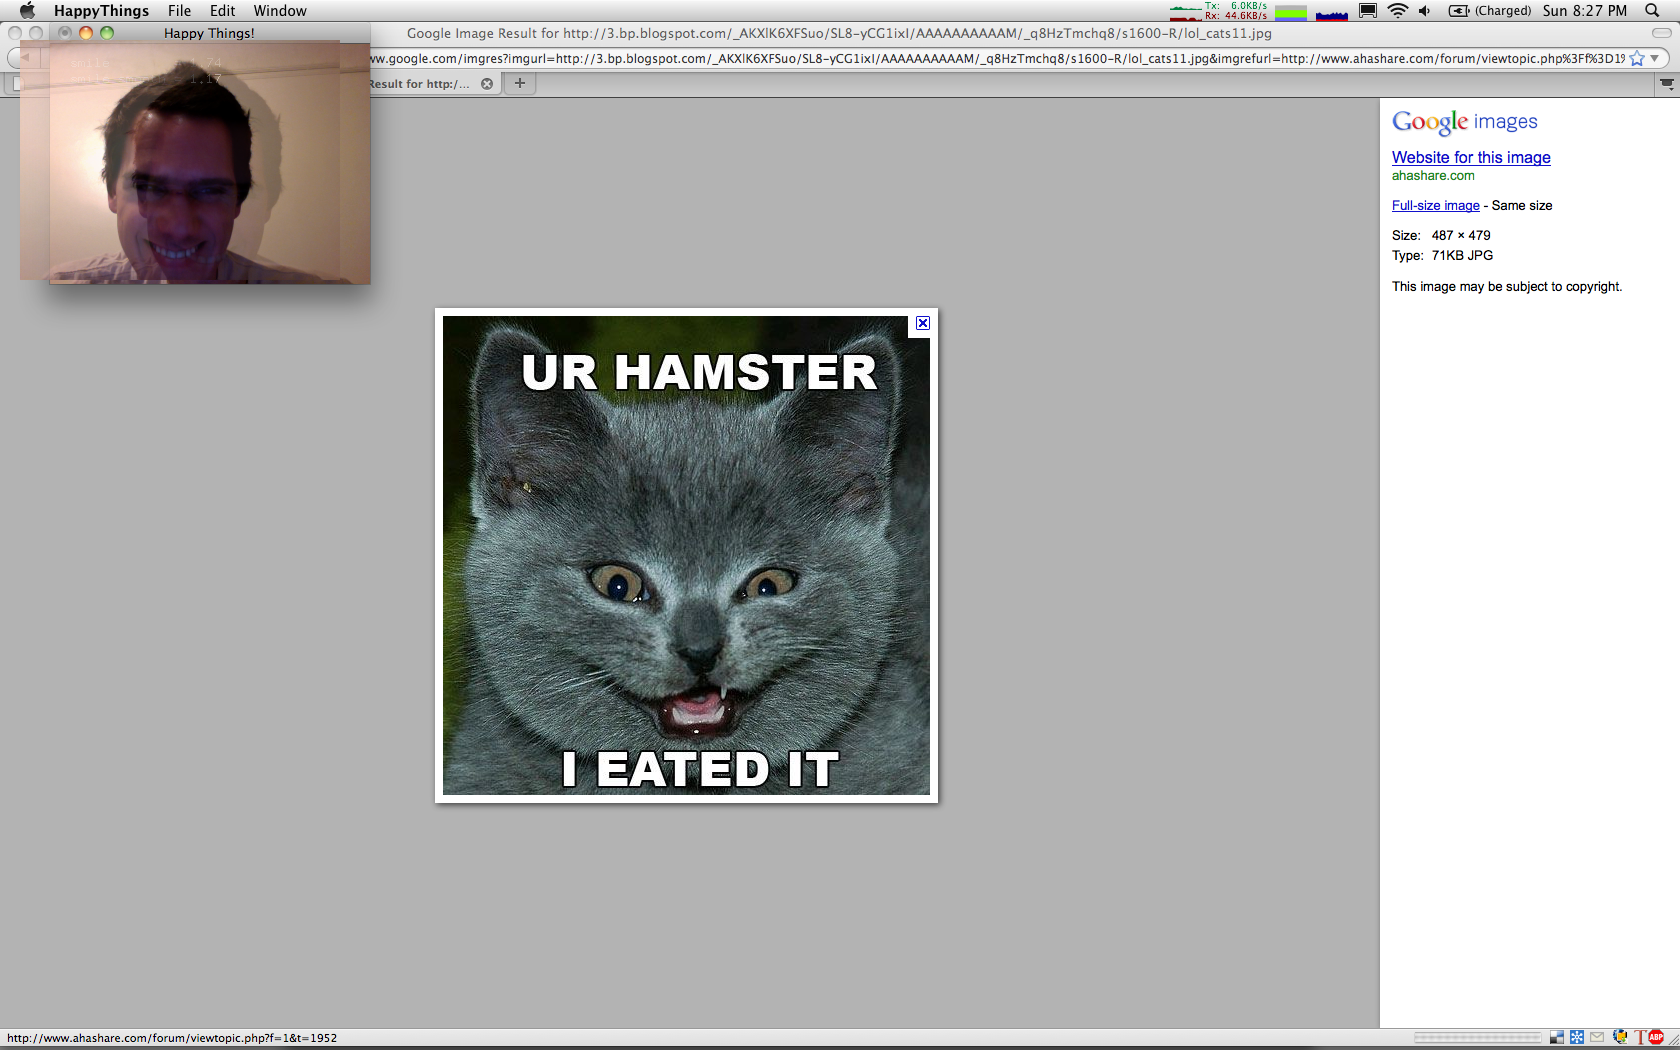Click the globe download icon in status bar

click(1619, 1037)
